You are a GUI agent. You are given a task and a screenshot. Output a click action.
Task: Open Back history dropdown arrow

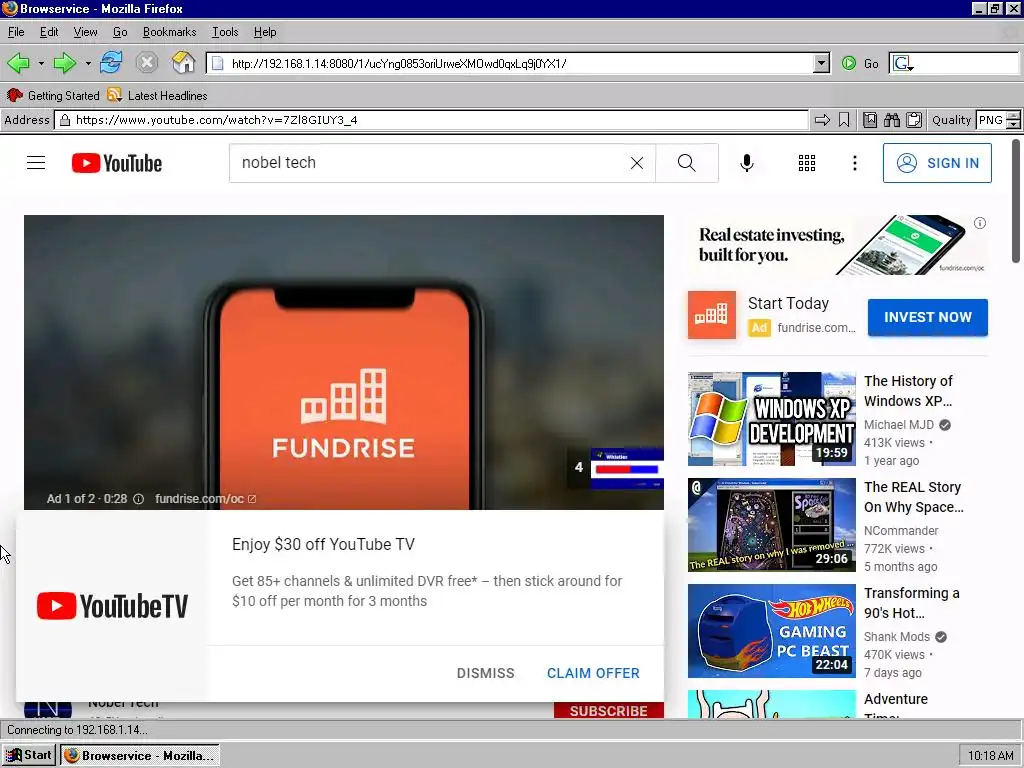[41, 63]
